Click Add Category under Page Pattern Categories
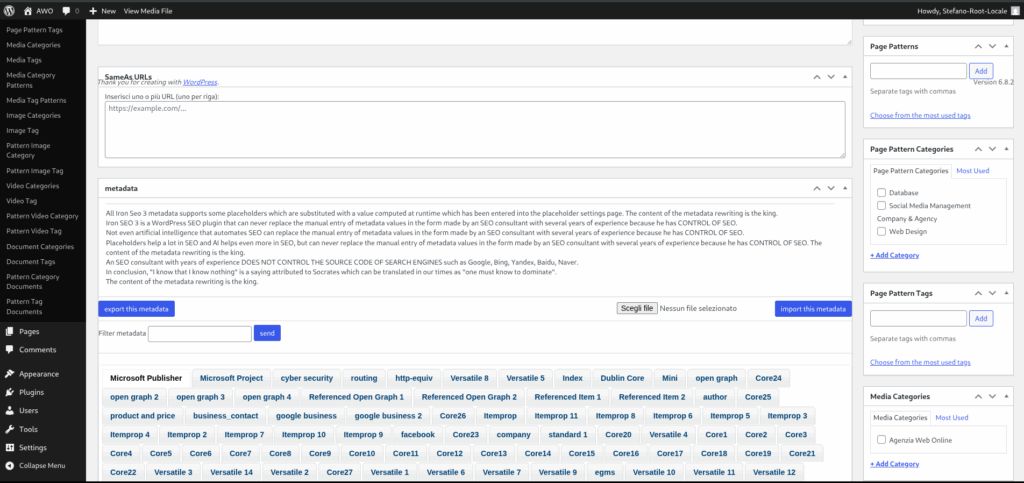This screenshot has width=1024, height=483. click(894, 255)
